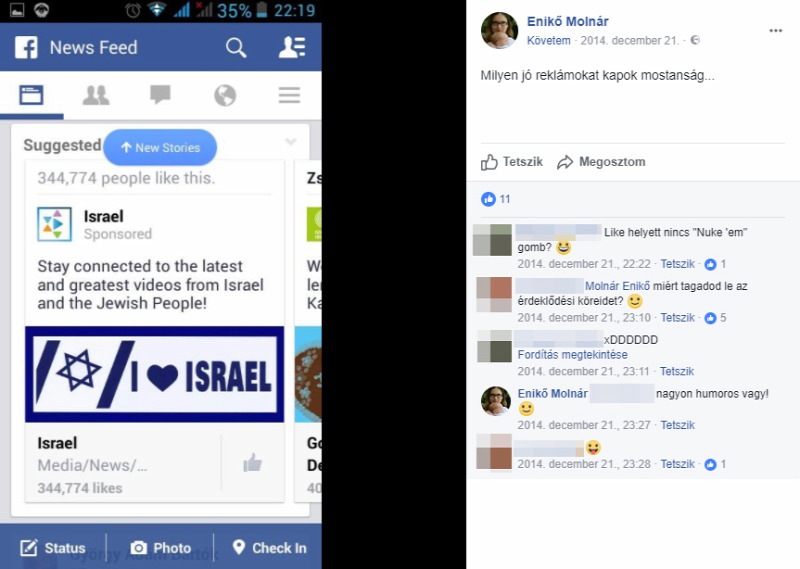The width and height of the screenshot is (800, 569).
Task: Toggle Tetszik on the 23:10 comment
Action: [678, 317]
